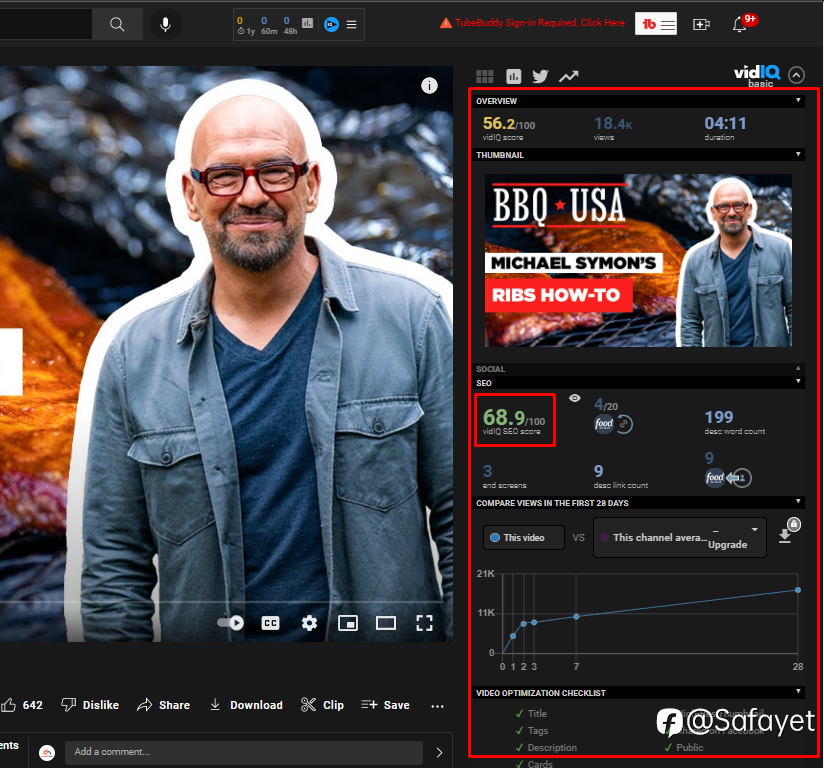Click the Upgrade label in comparison dropdown

coord(727,545)
